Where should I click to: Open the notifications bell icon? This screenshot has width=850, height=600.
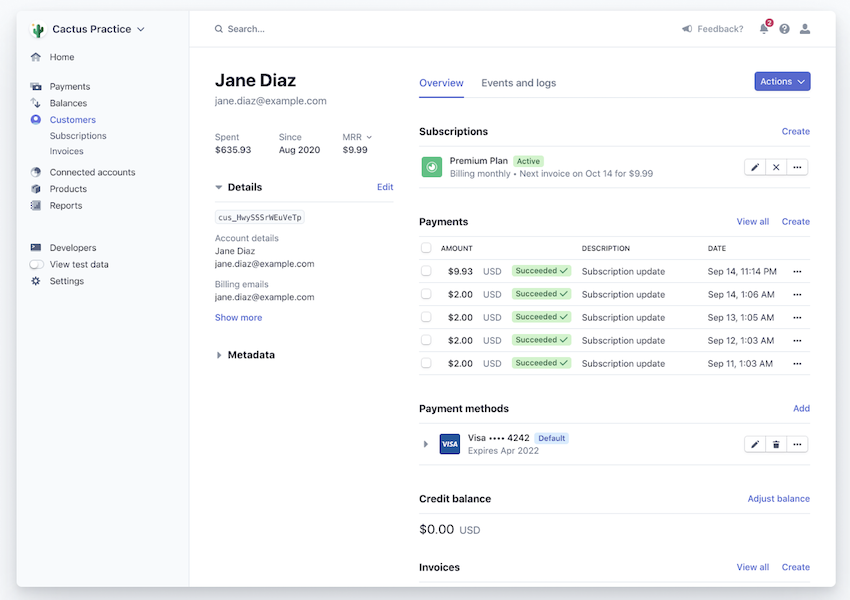click(x=763, y=28)
